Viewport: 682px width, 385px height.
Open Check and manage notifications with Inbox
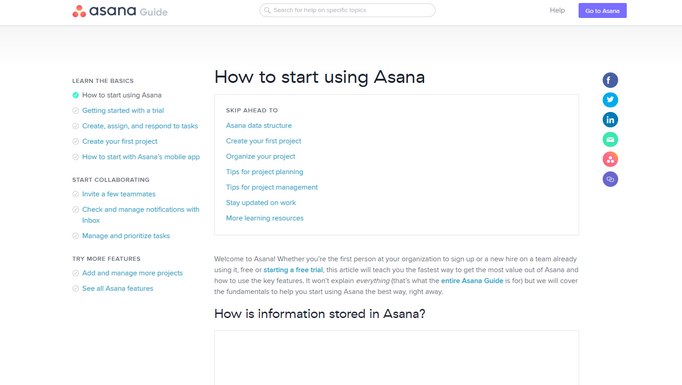click(x=140, y=214)
